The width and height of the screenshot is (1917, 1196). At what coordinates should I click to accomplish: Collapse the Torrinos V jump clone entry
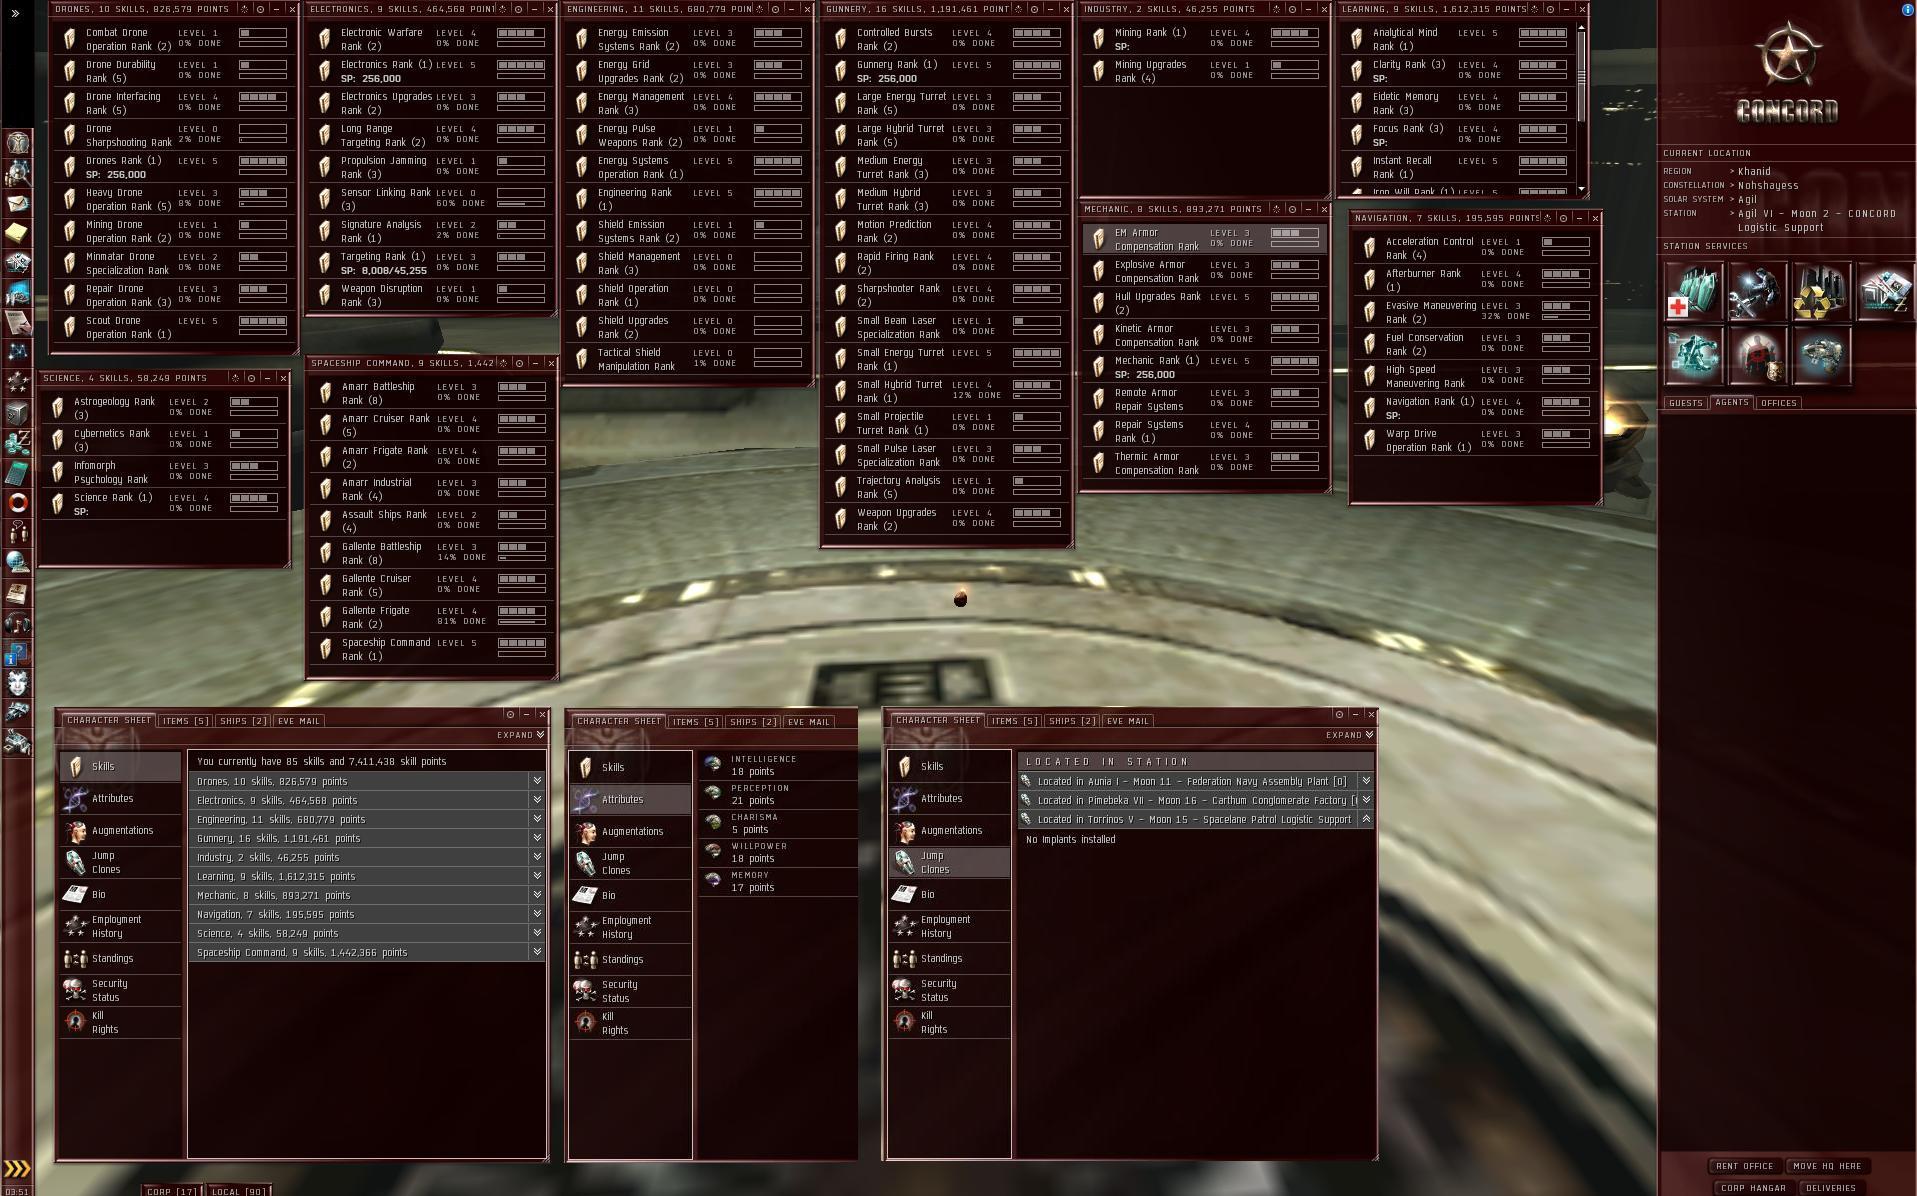tap(1366, 819)
